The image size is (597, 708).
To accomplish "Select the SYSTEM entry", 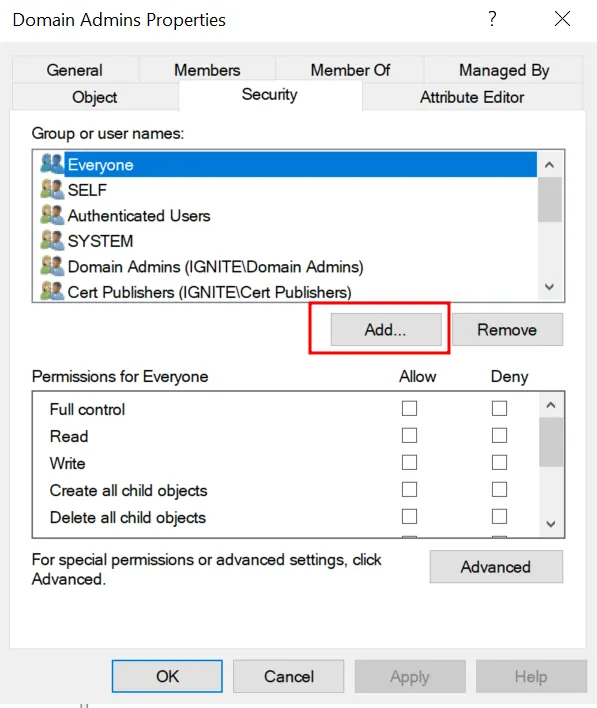I will click(x=288, y=241).
